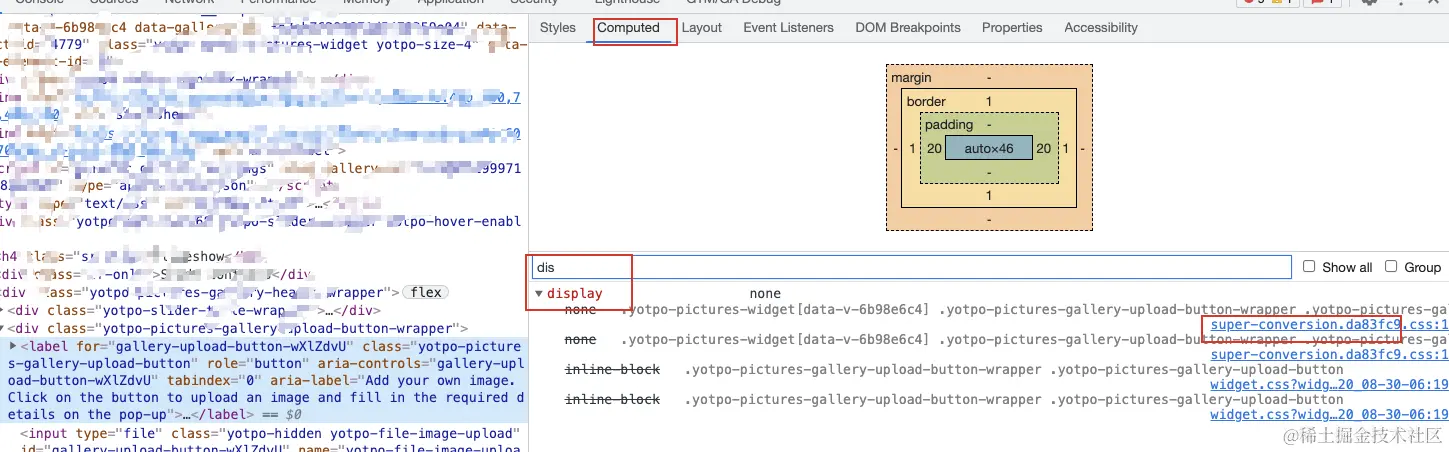Select the display property name
Image resolution: width=1449 pixels, height=452 pixels.
[575, 294]
